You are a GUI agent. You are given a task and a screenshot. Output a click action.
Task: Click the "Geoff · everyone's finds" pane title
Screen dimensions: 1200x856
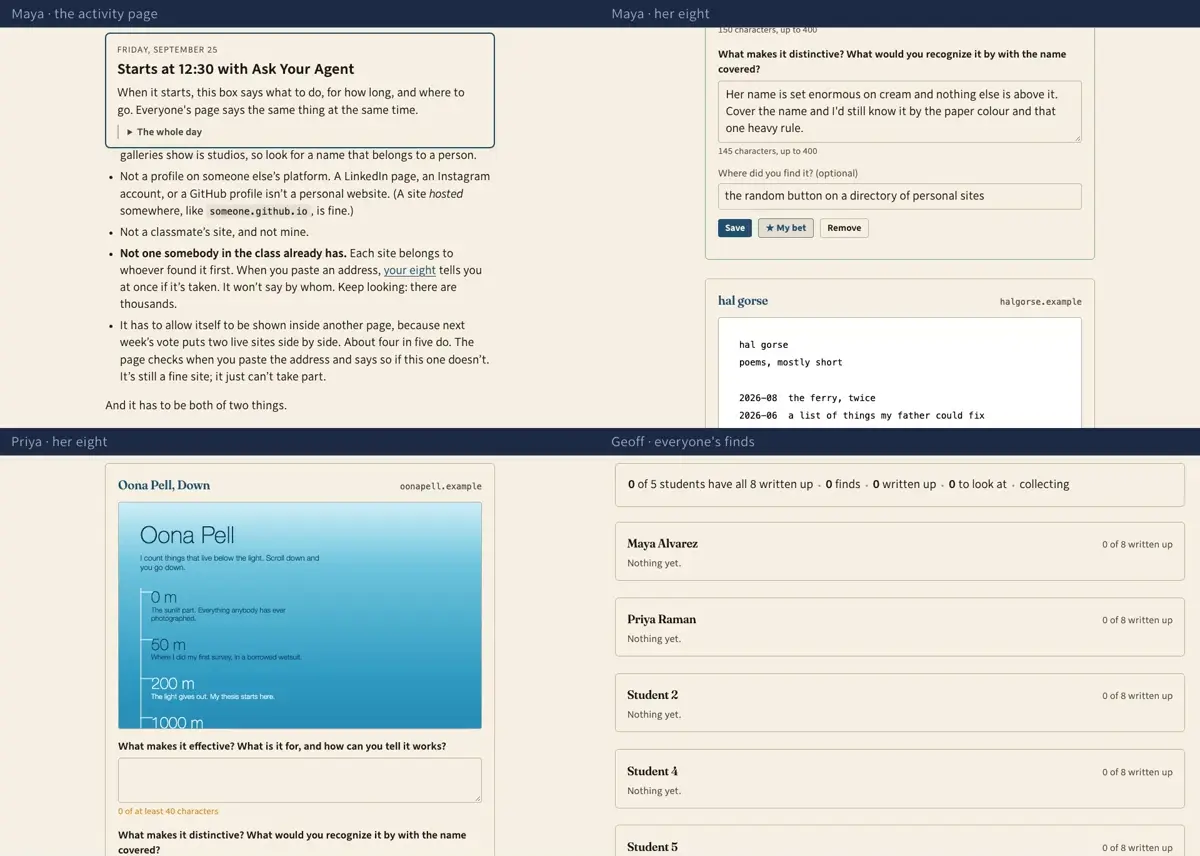pyautogui.click(x=683, y=442)
